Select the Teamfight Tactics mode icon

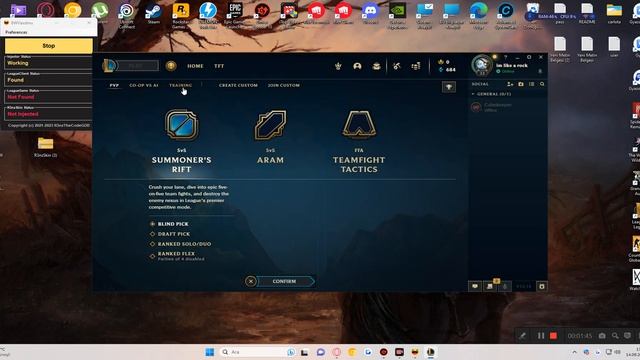pos(359,124)
